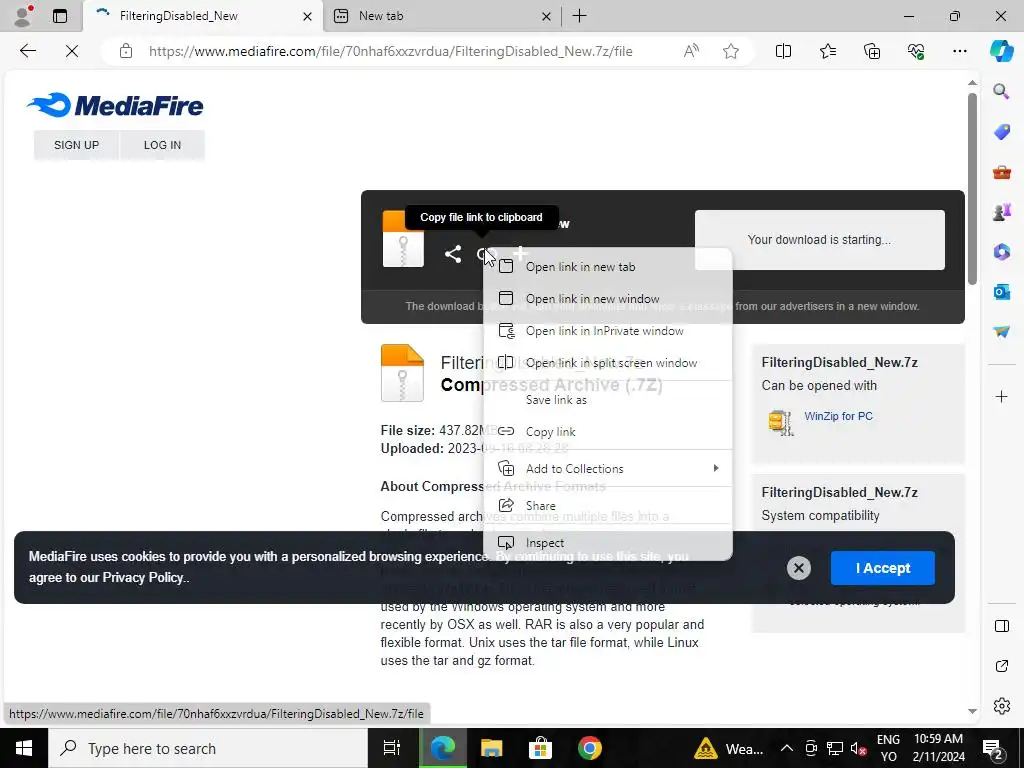
Task: Open sidebar Shopping tag icon
Action: [x=1001, y=132]
